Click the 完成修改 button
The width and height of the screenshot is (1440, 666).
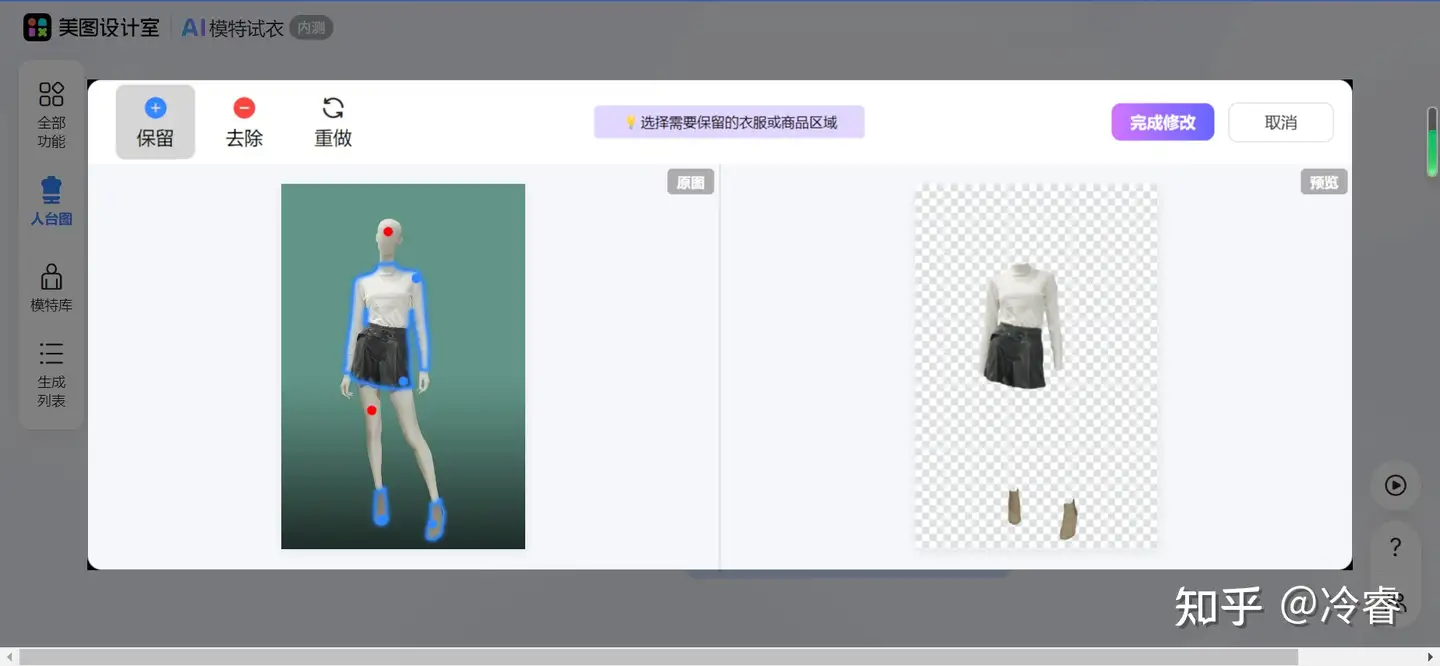[x=1162, y=122]
